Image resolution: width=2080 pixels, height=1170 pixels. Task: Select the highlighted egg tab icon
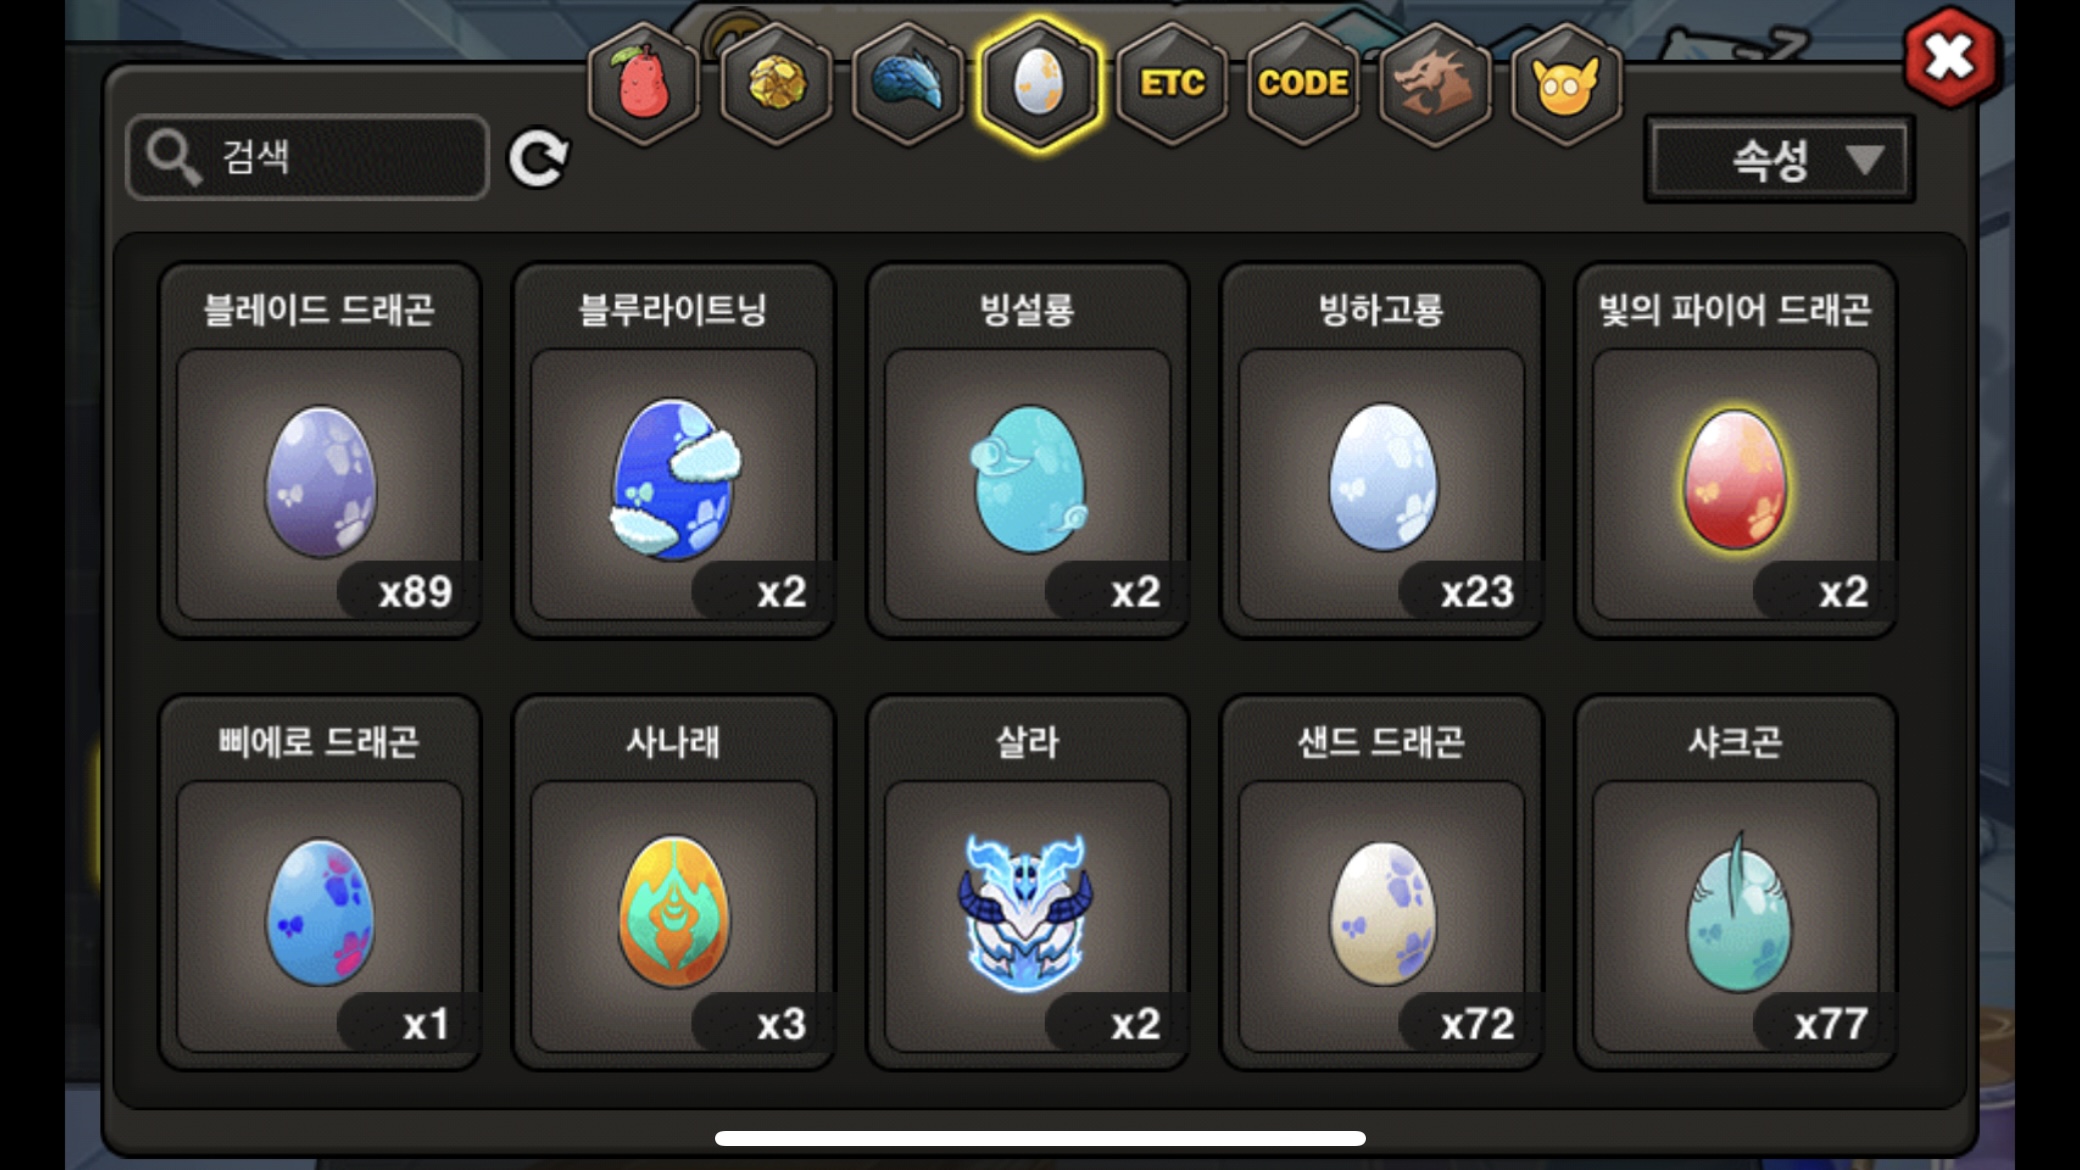tap(1040, 84)
